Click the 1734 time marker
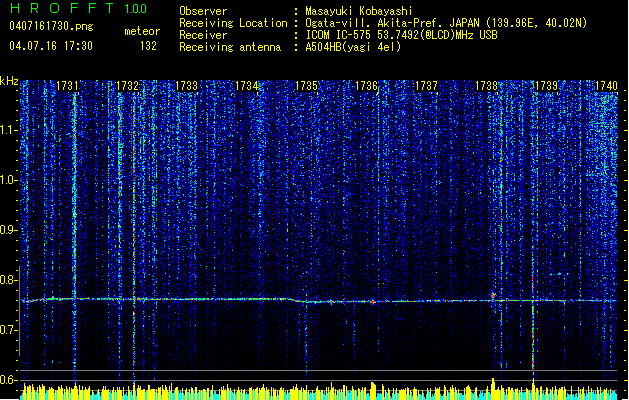The height and width of the screenshot is (400, 629). tap(247, 86)
